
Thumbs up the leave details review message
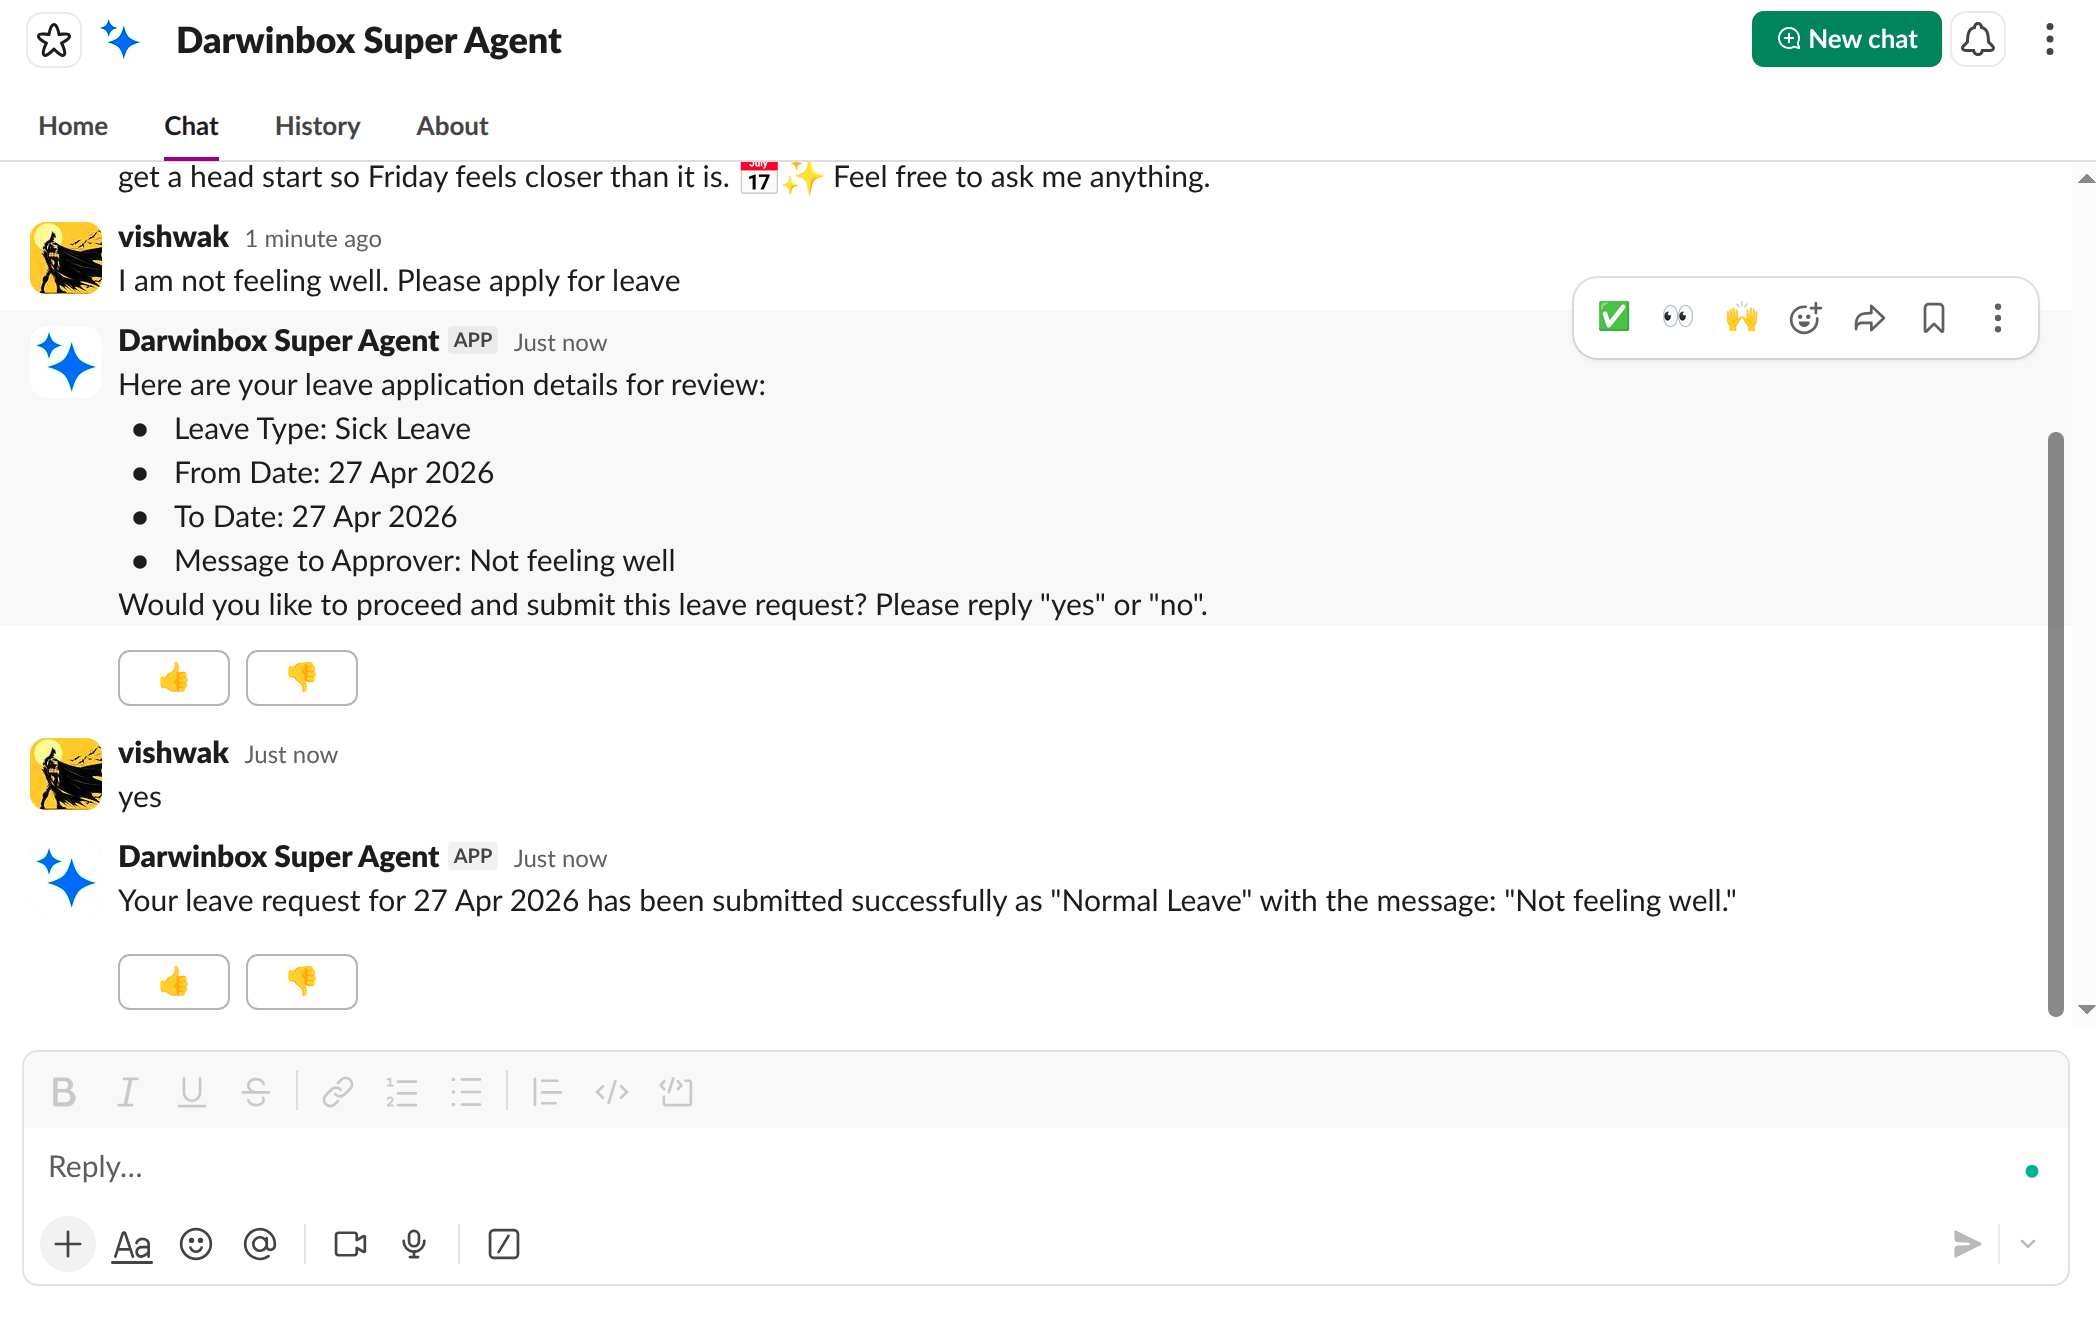pos(174,678)
